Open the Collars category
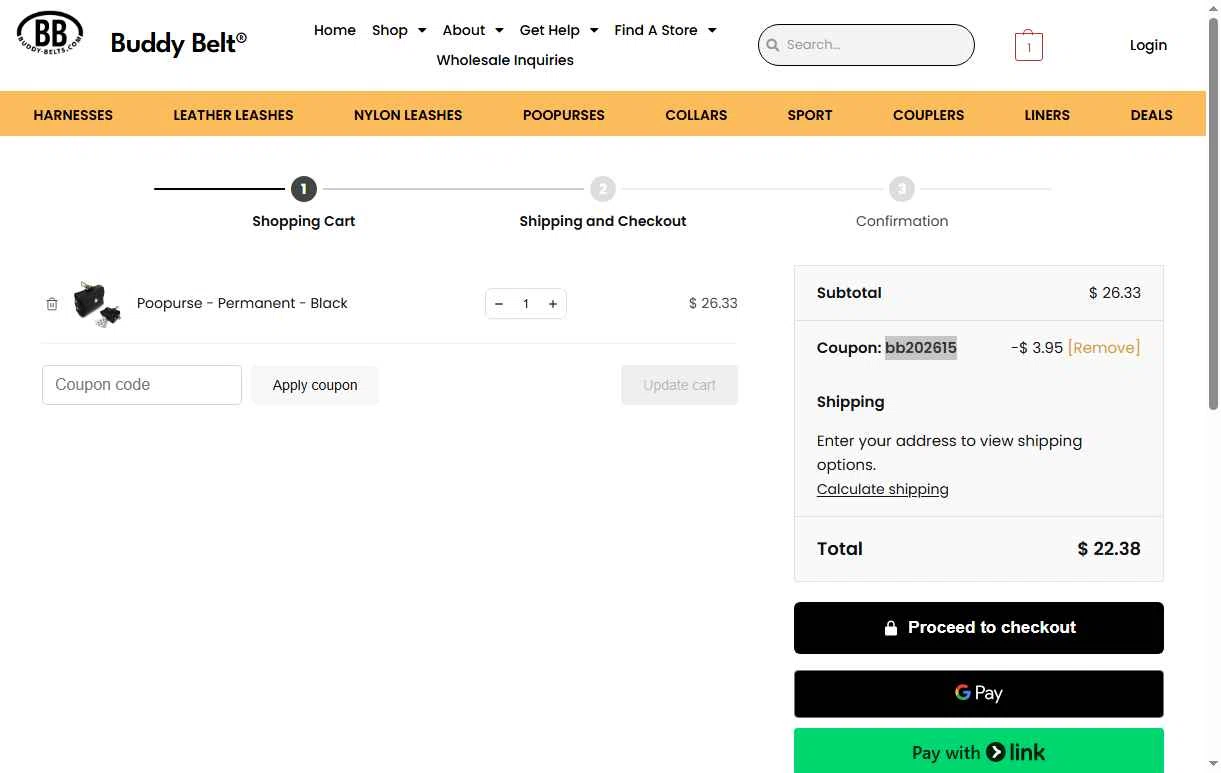 696,115
